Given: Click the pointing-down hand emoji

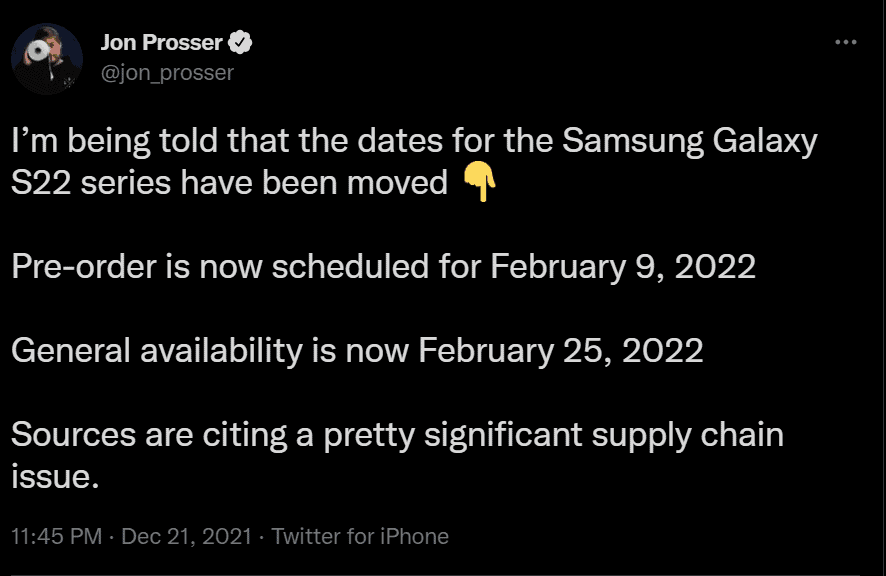Looking at the screenshot, I should point(479,181).
